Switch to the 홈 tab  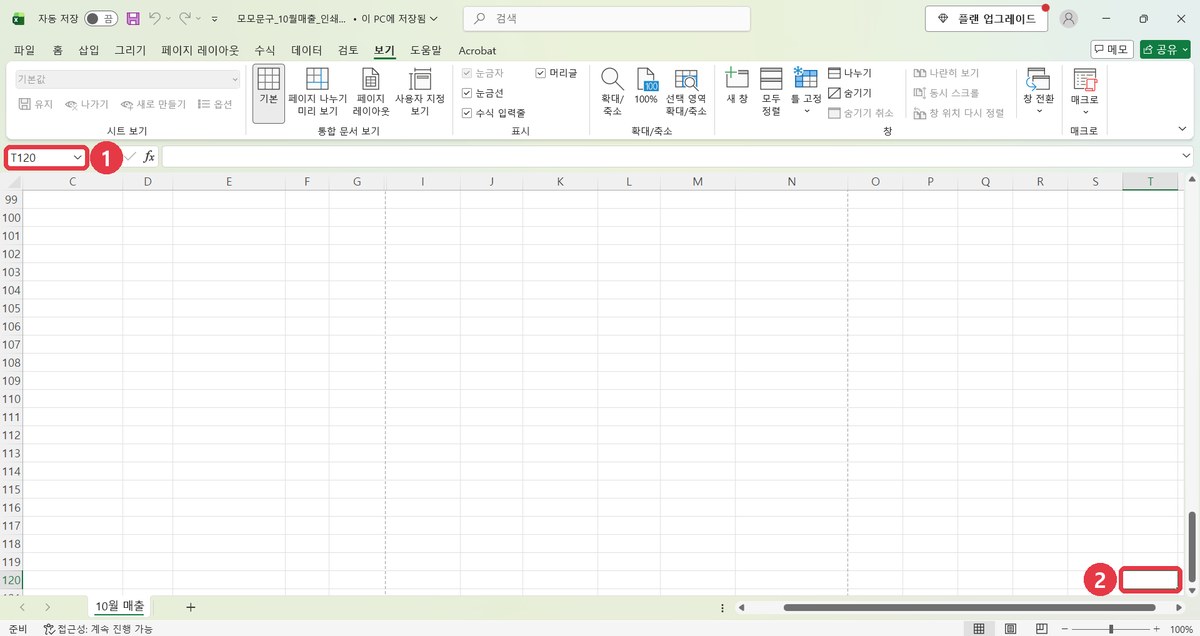[57, 50]
